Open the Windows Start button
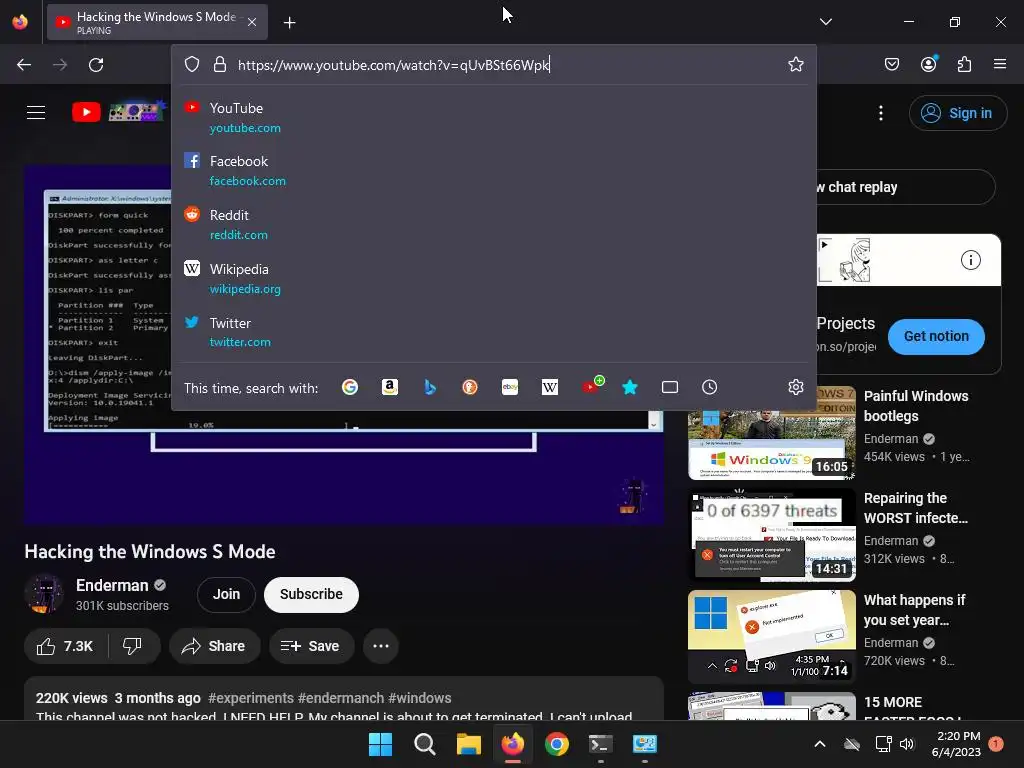The height and width of the screenshot is (768, 1024). (x=380, y=744)
